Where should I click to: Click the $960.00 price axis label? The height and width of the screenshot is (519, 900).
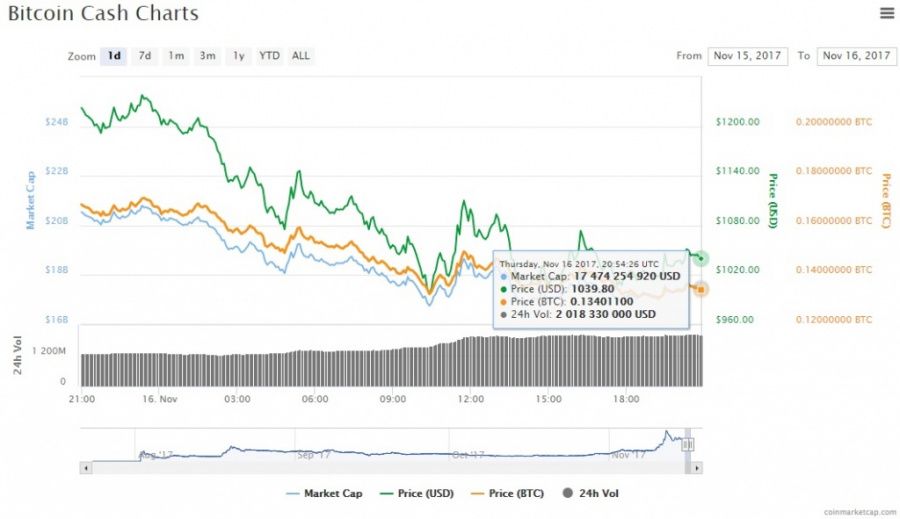735,319
